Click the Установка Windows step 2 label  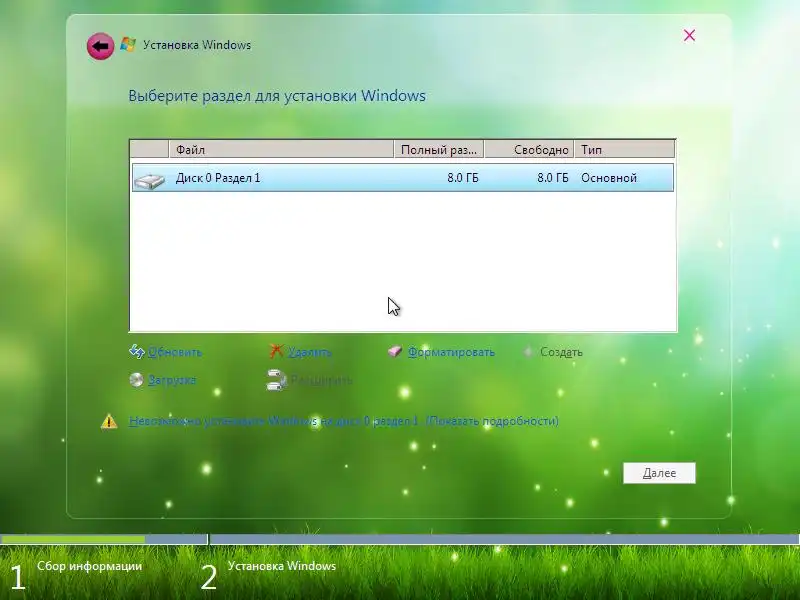point(282,566)
